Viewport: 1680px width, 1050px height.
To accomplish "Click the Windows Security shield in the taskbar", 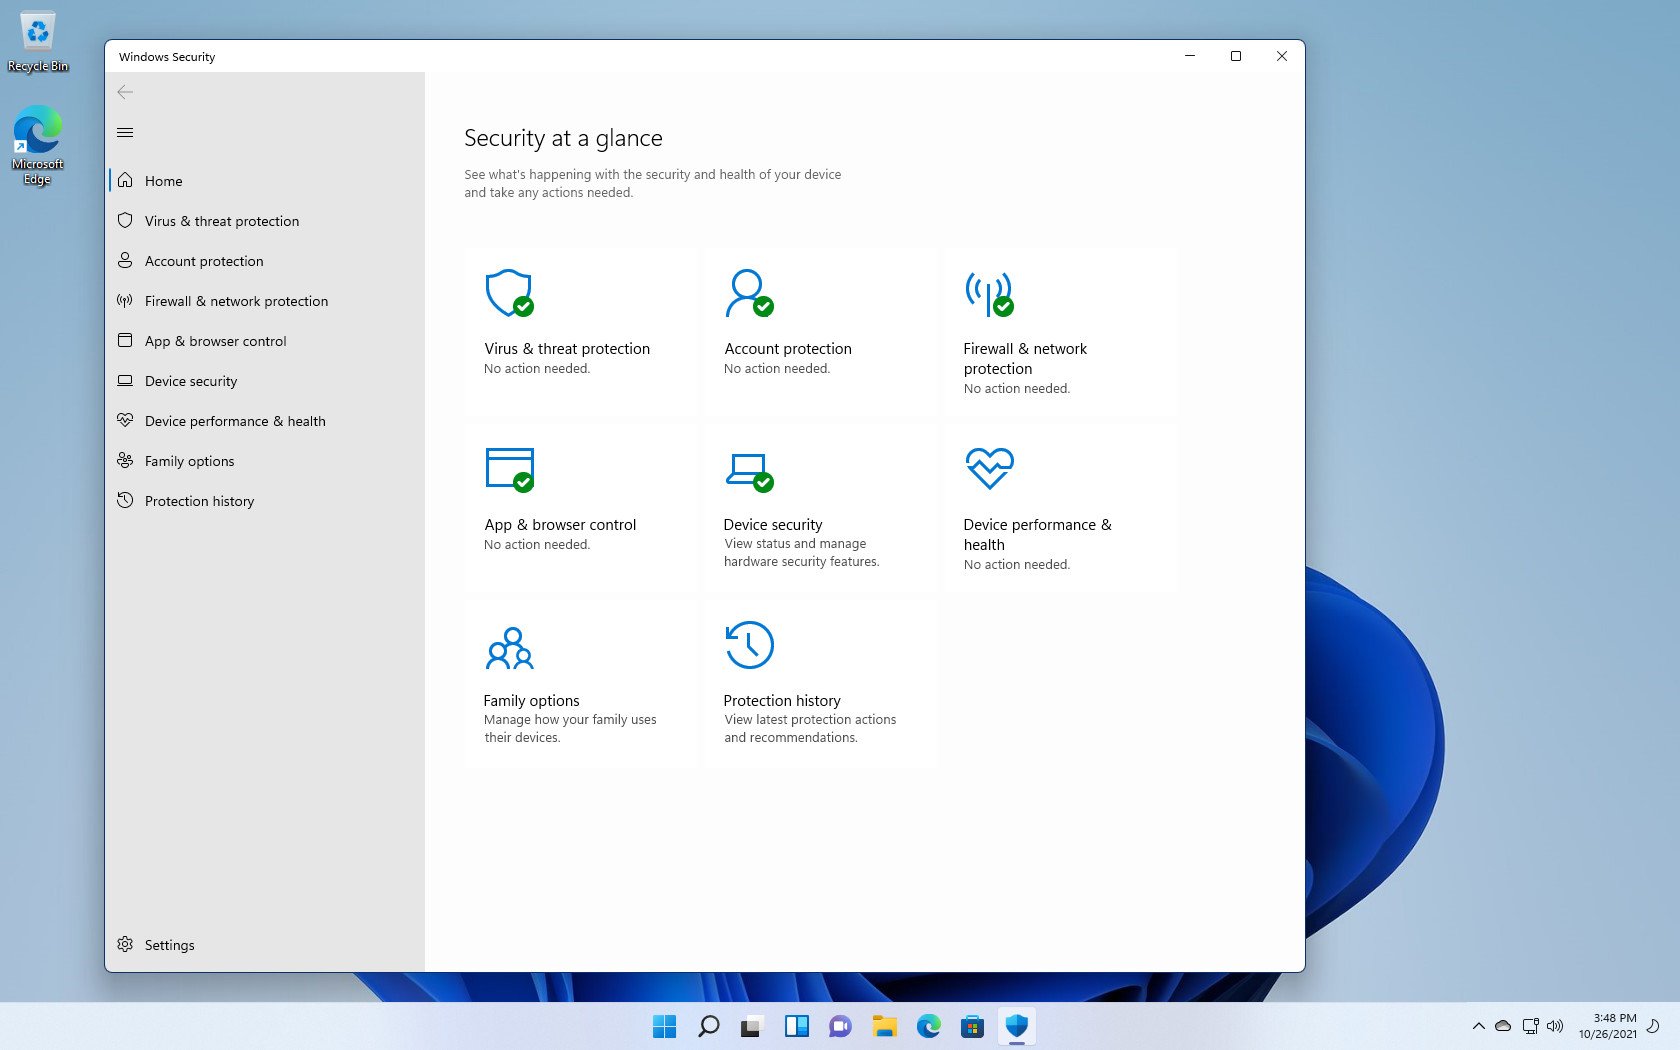I will point(1016,1025).
